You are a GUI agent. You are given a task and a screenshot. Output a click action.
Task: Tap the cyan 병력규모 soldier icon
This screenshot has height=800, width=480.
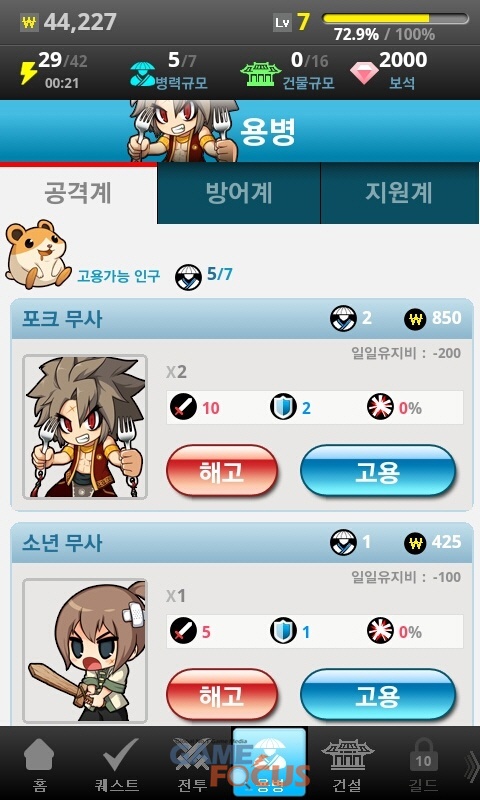click(143, 73)
